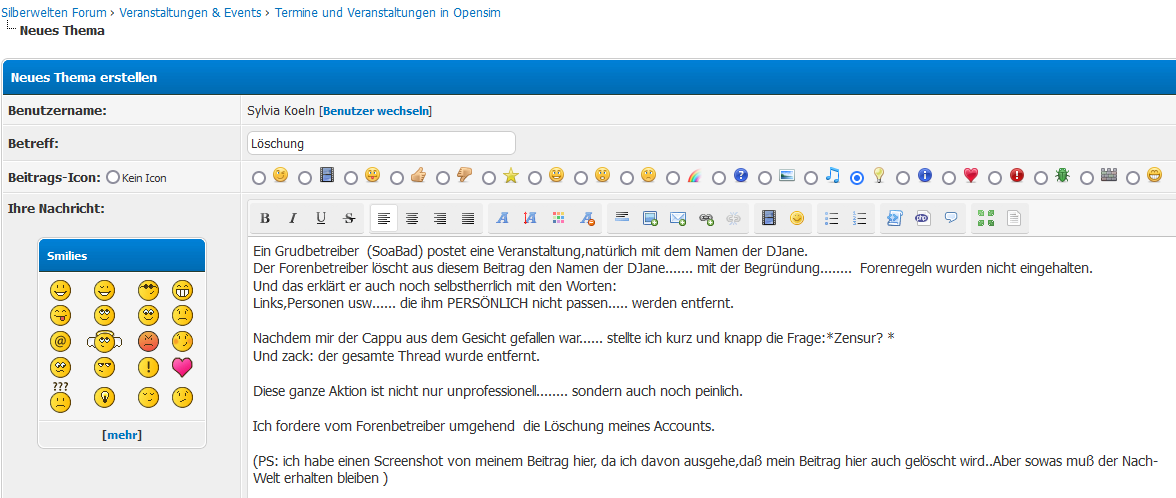
Task: Open the font family dropdown
Action: (503, 218)
